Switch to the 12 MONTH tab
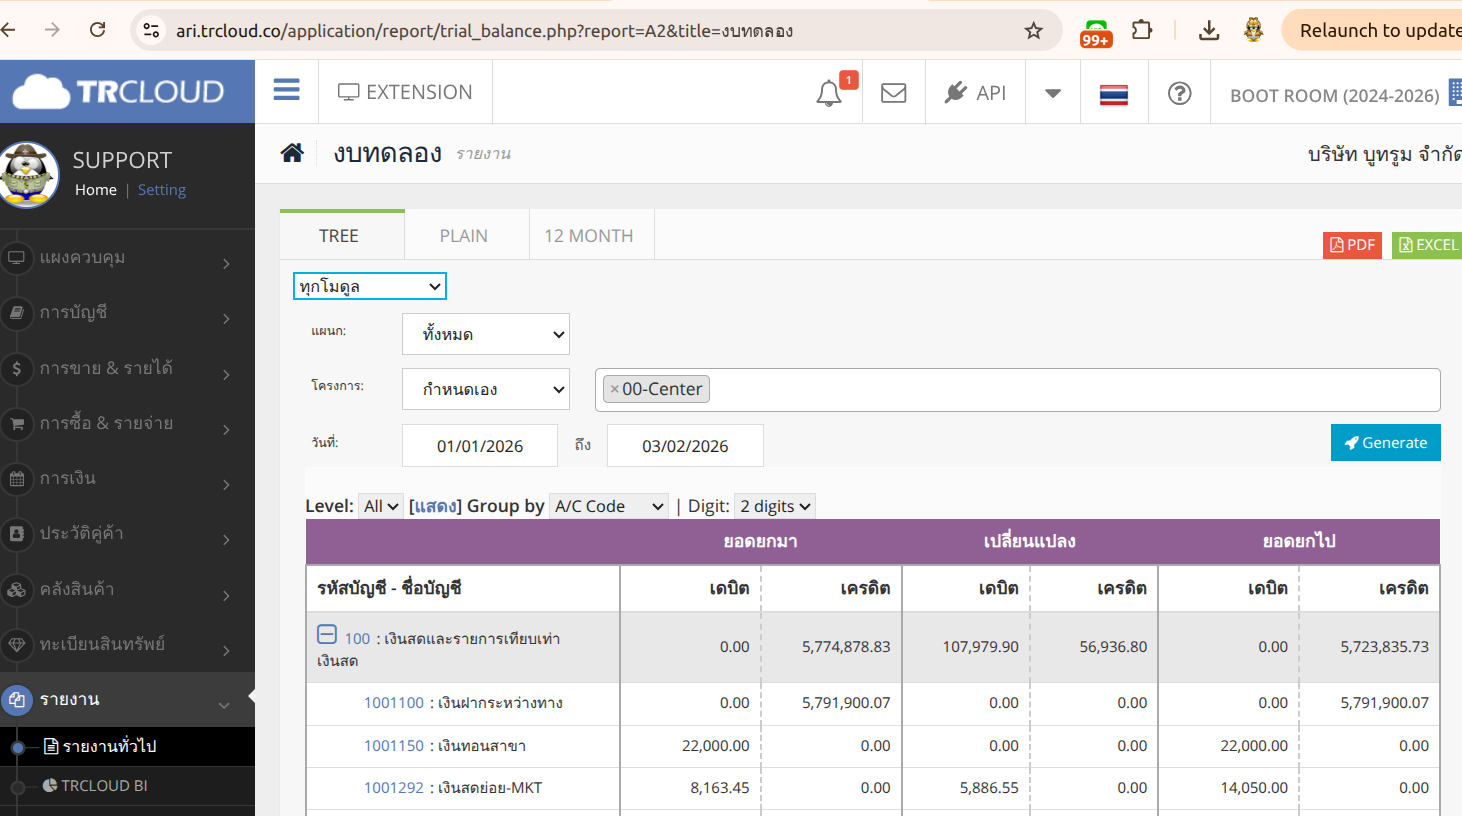 click(x=588, y=236)
